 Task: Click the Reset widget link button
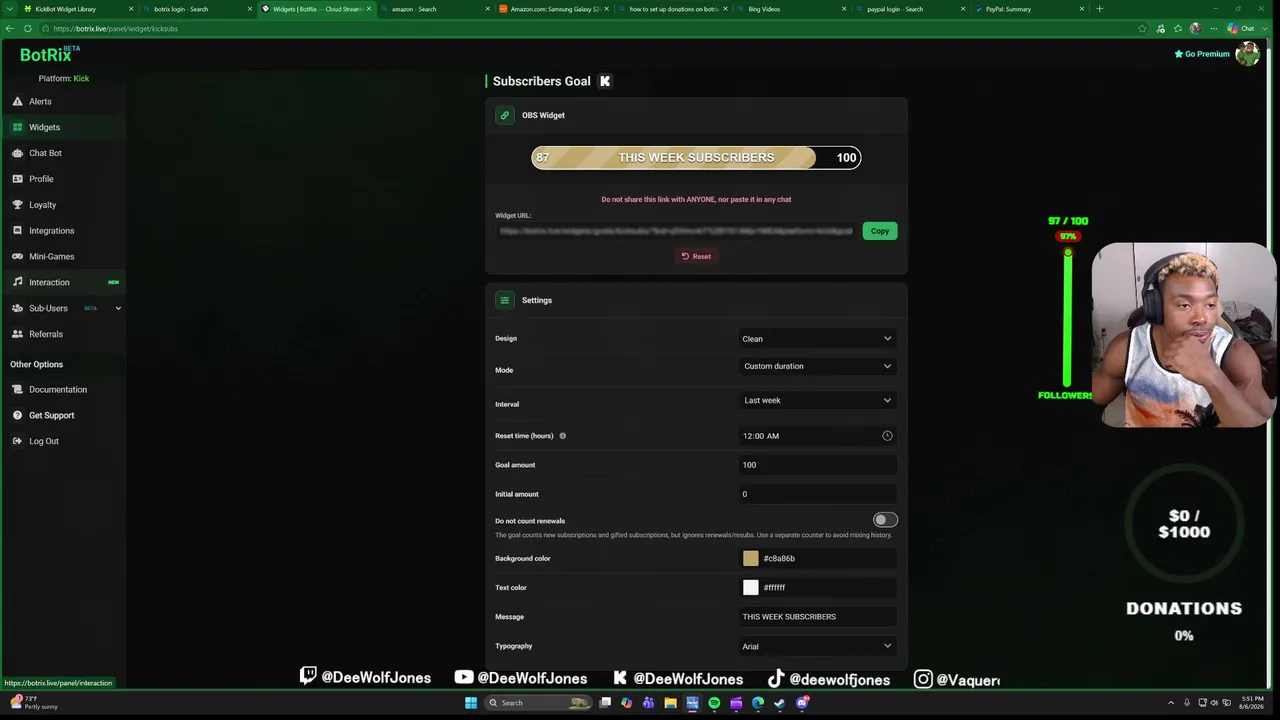[696, 256]
